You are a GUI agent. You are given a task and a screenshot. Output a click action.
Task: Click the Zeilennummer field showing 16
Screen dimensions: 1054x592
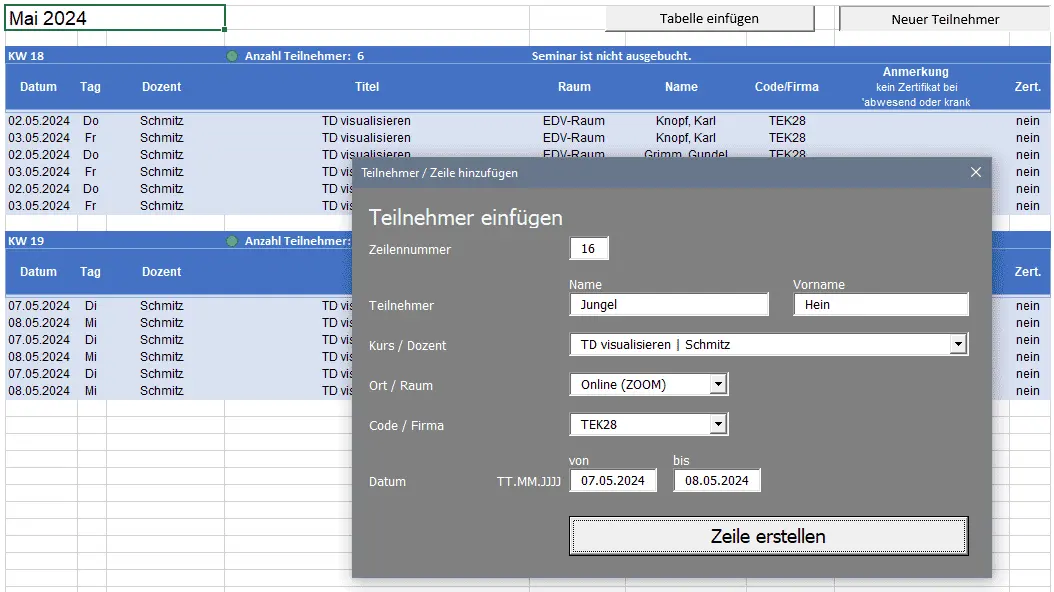click(588, 248)
